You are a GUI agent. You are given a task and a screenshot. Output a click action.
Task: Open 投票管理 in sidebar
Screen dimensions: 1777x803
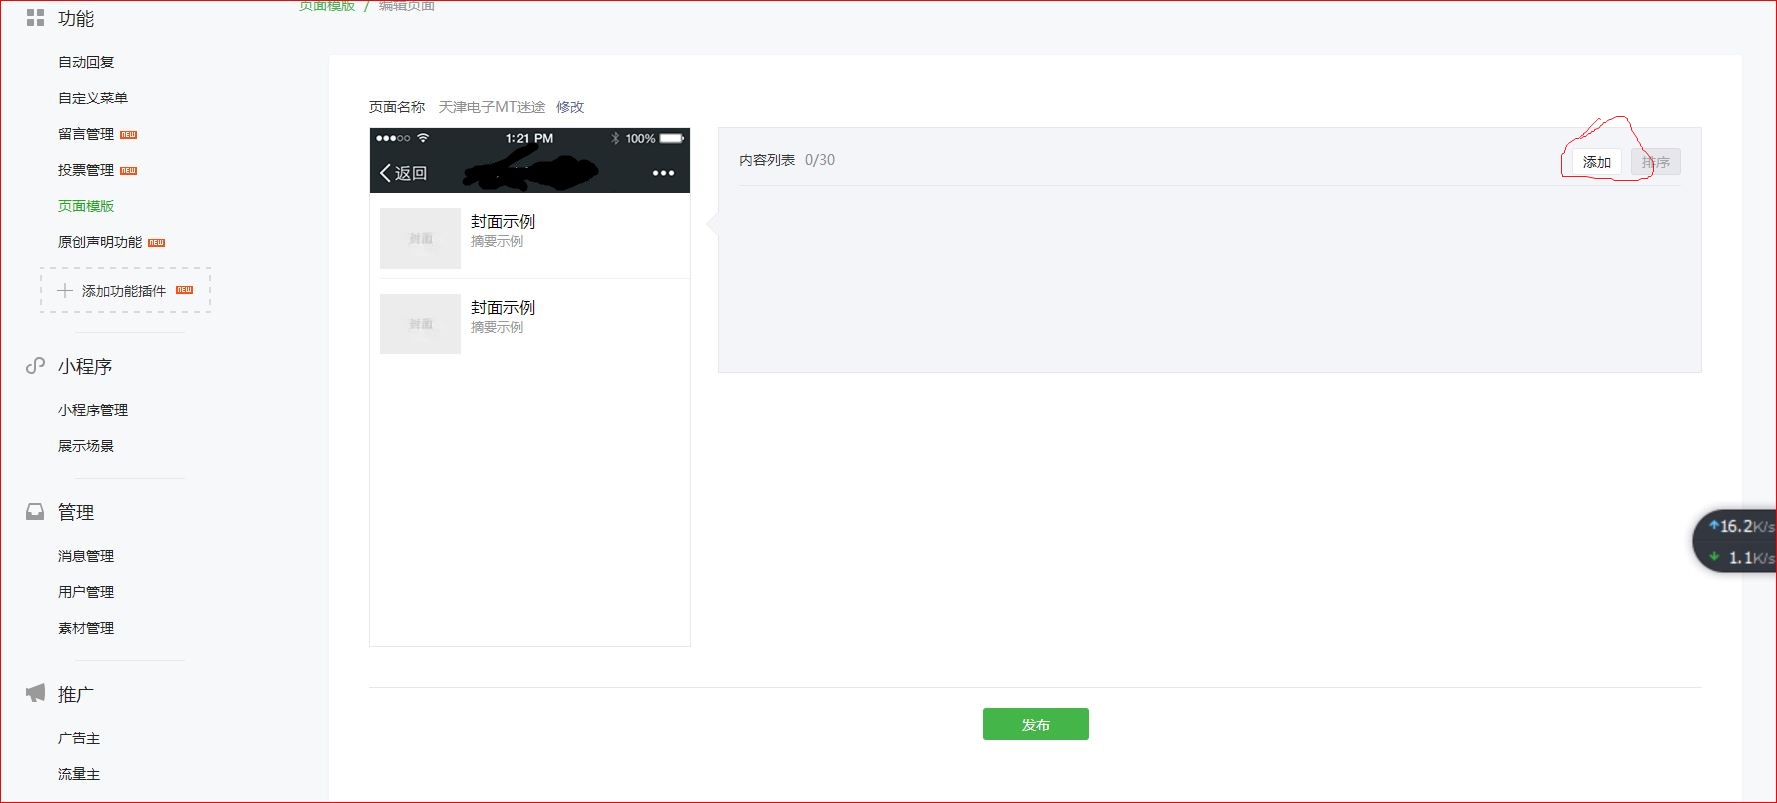86,170
